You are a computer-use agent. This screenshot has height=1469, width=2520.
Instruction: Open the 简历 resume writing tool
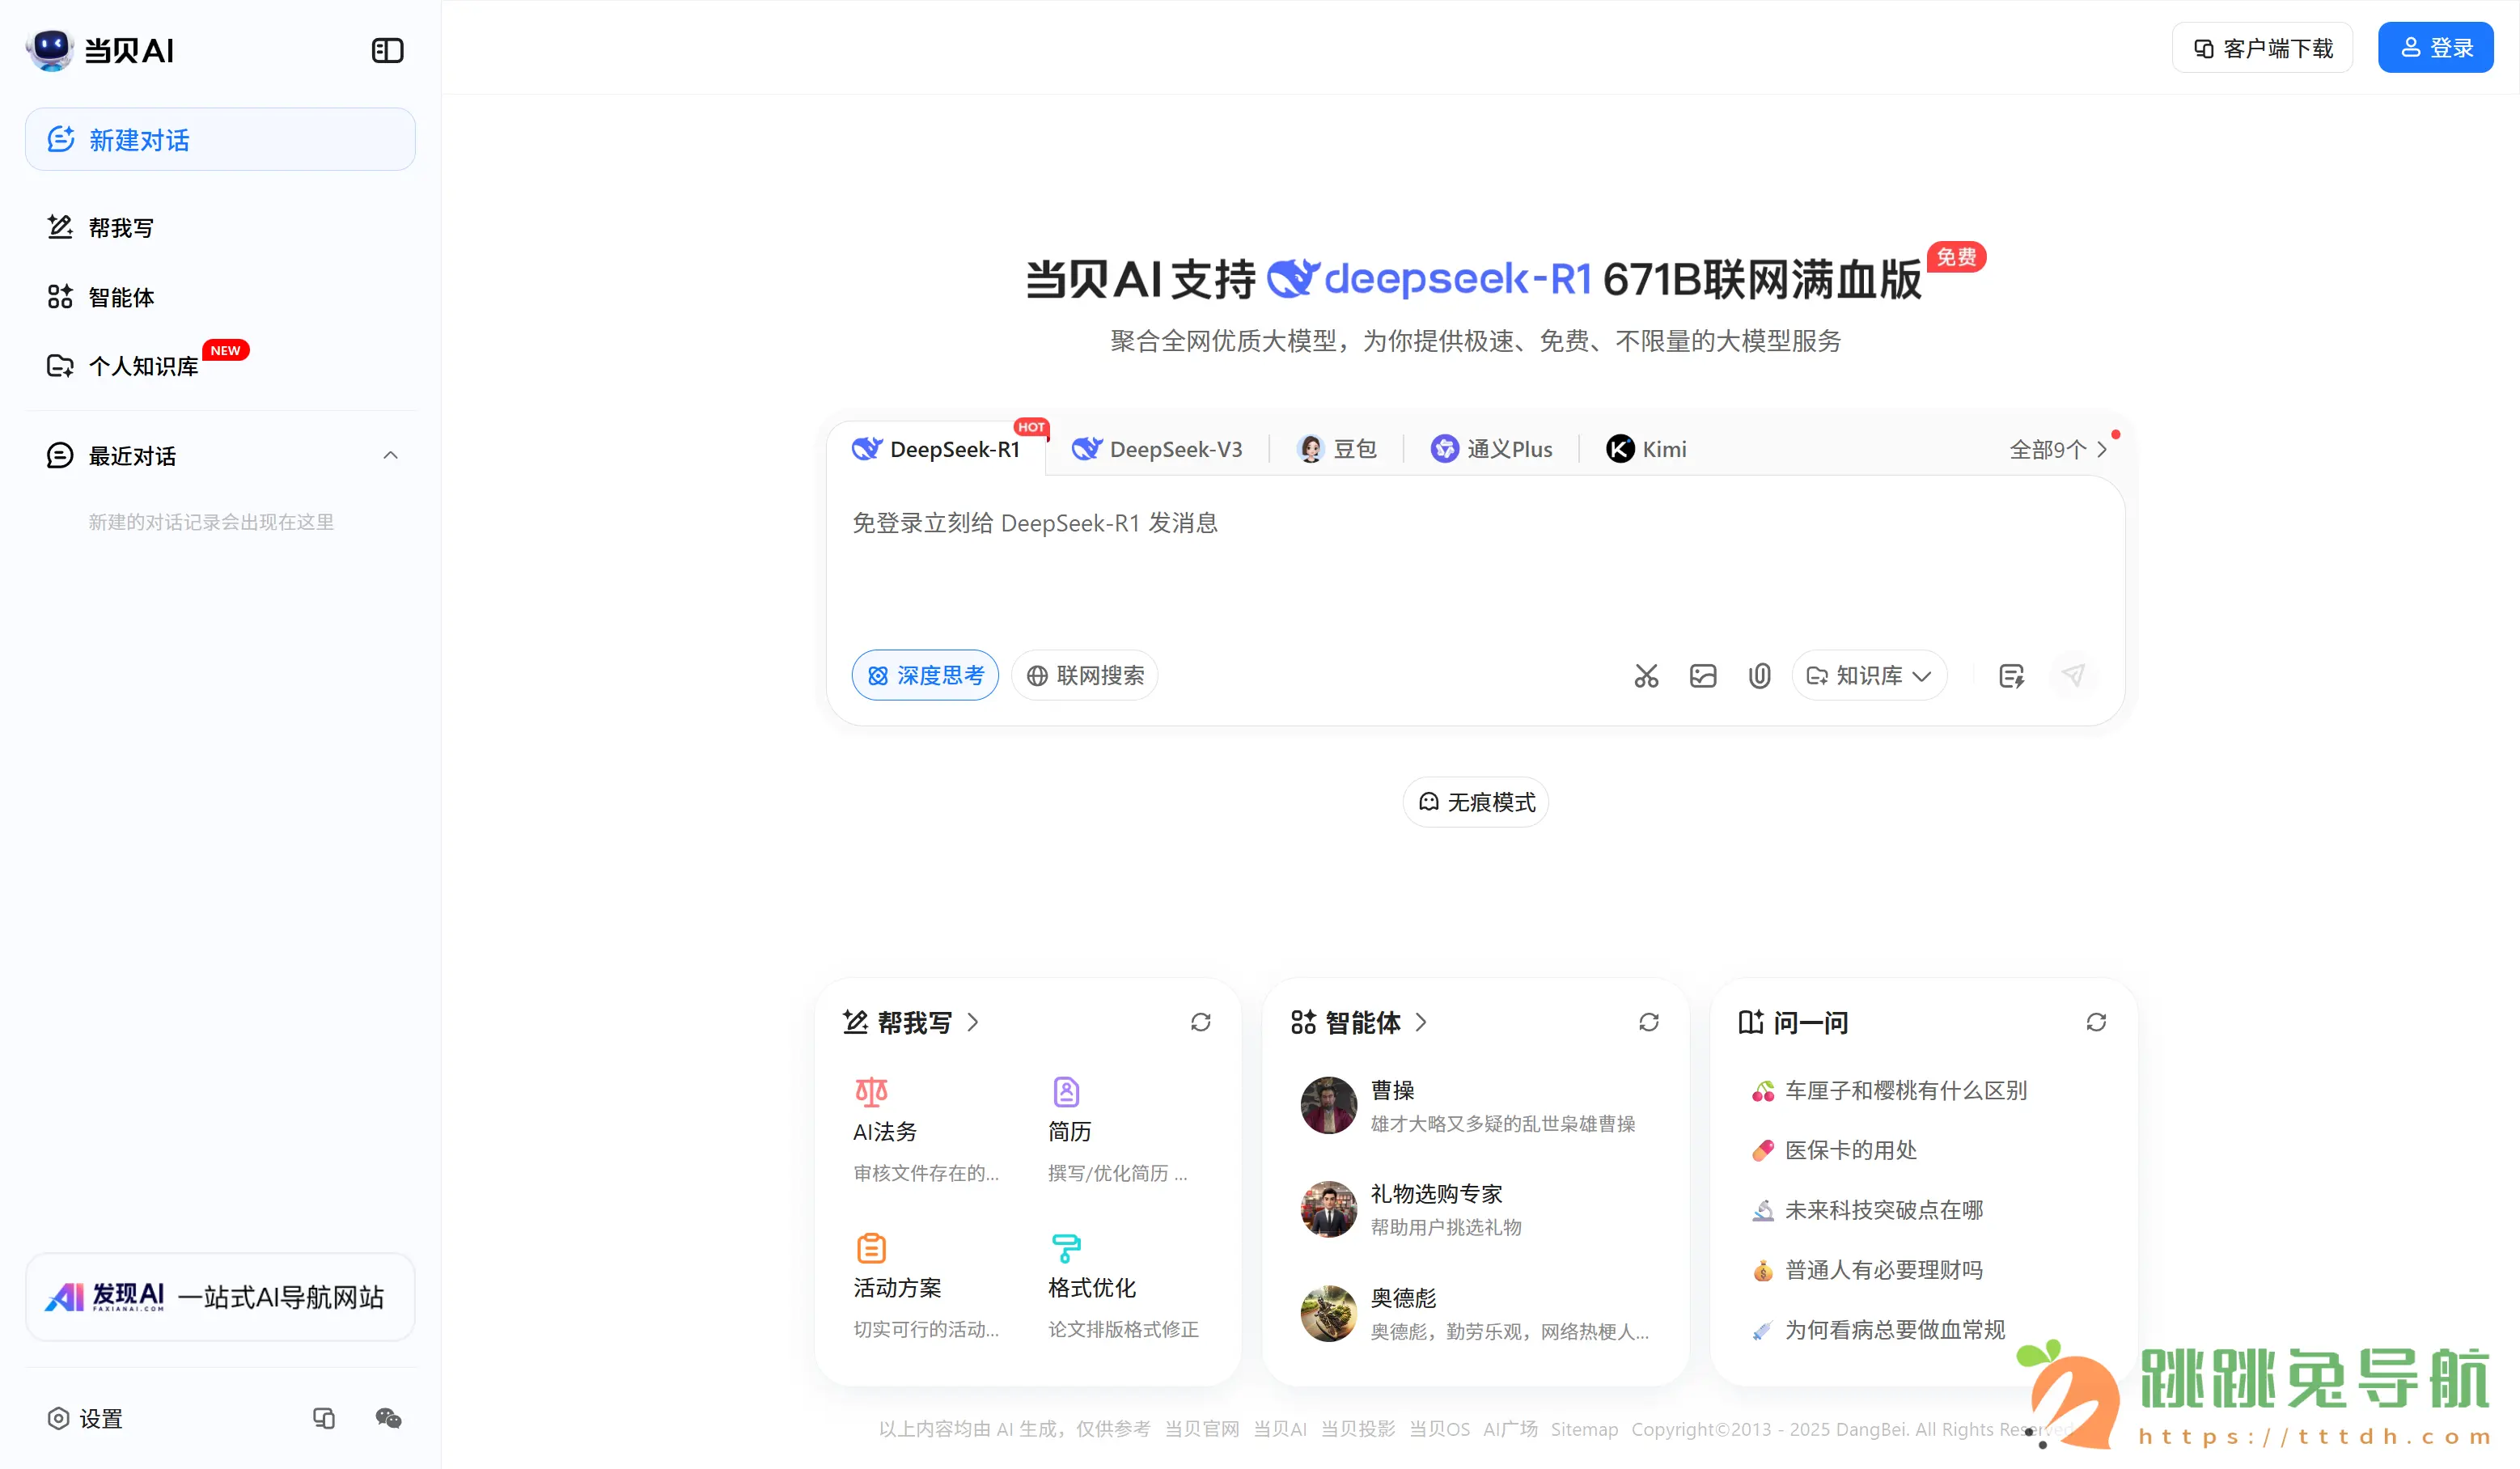pyautogui.click(x=1120, y=1130)
